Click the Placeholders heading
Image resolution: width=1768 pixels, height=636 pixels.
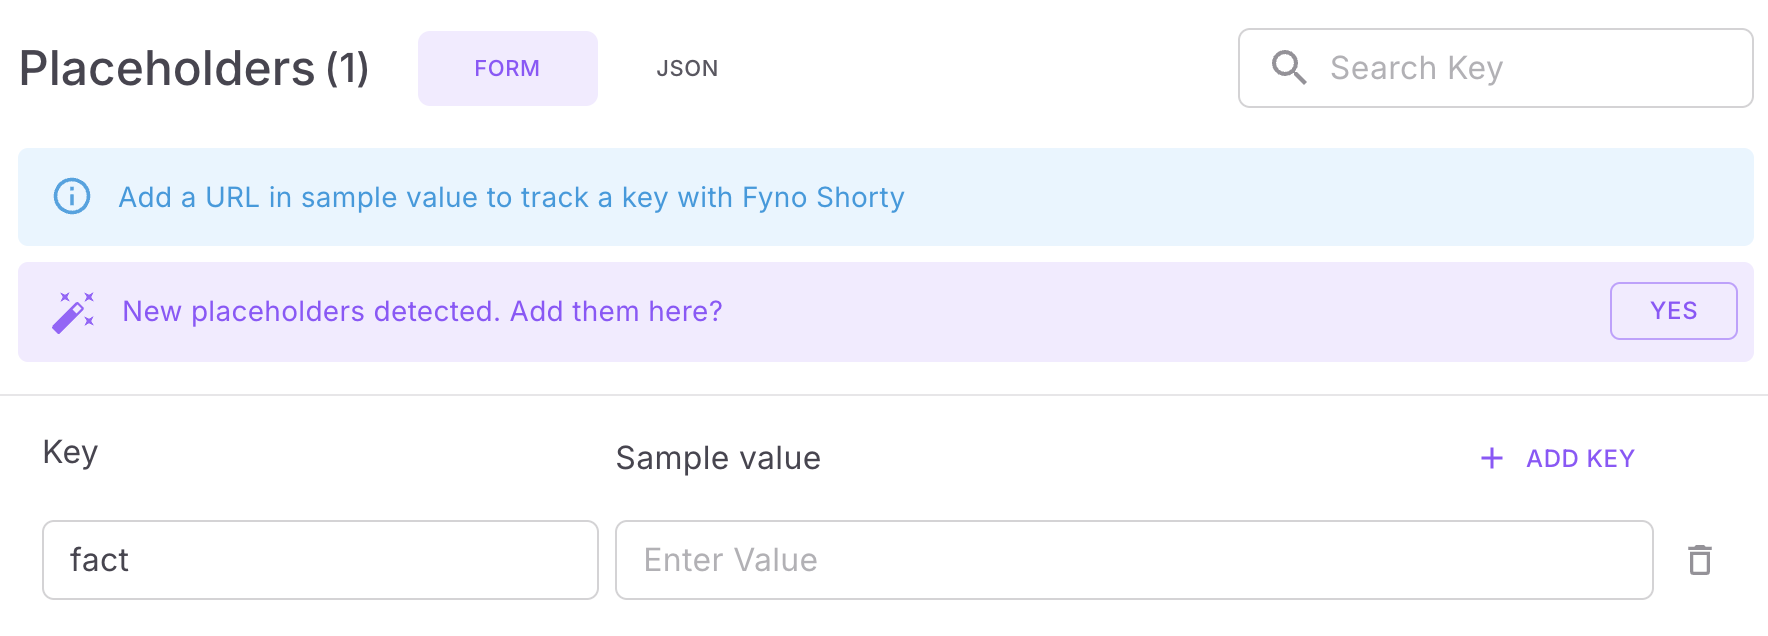(167, 68)
